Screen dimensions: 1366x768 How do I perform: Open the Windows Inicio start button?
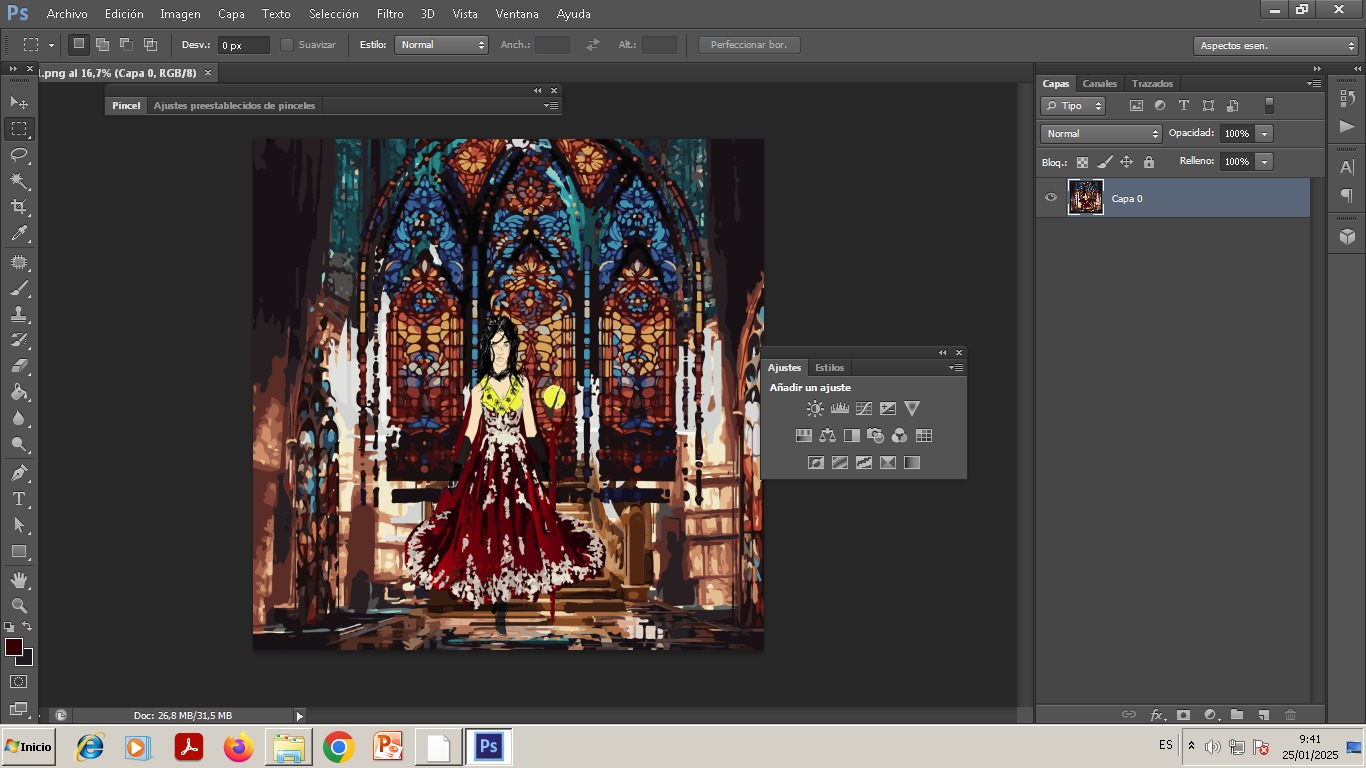(x=28, y=747)
